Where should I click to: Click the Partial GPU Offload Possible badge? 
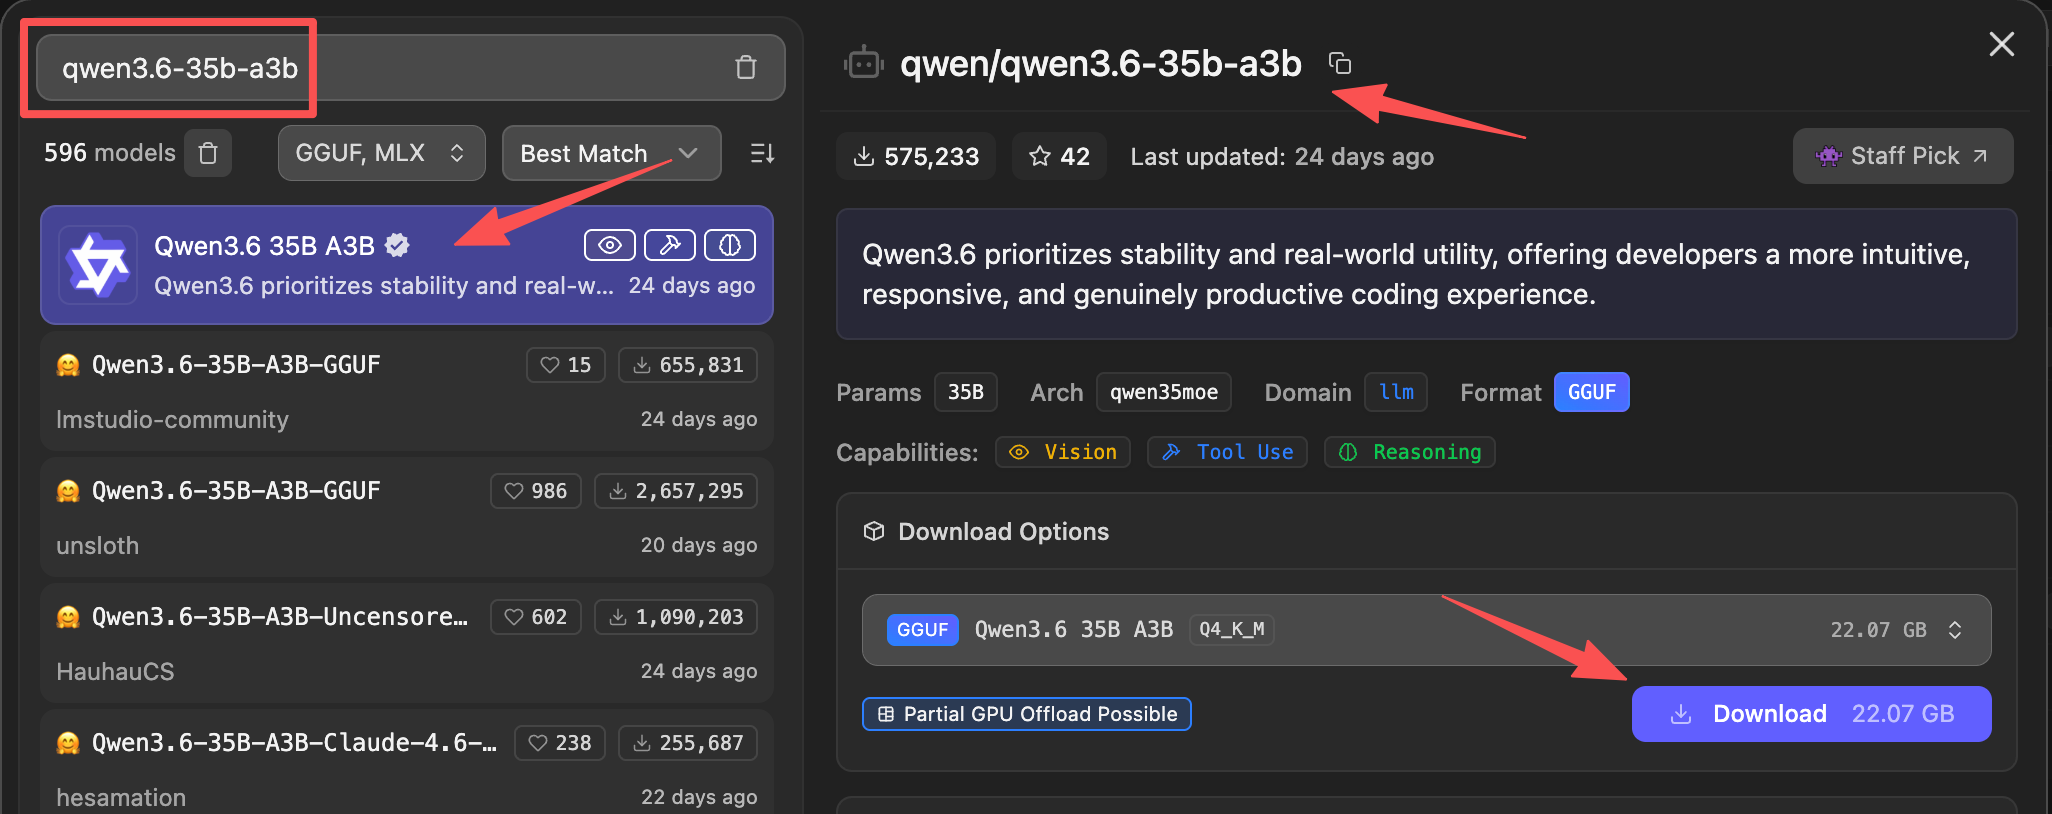pyautogui.click(x=1027, y=714)
